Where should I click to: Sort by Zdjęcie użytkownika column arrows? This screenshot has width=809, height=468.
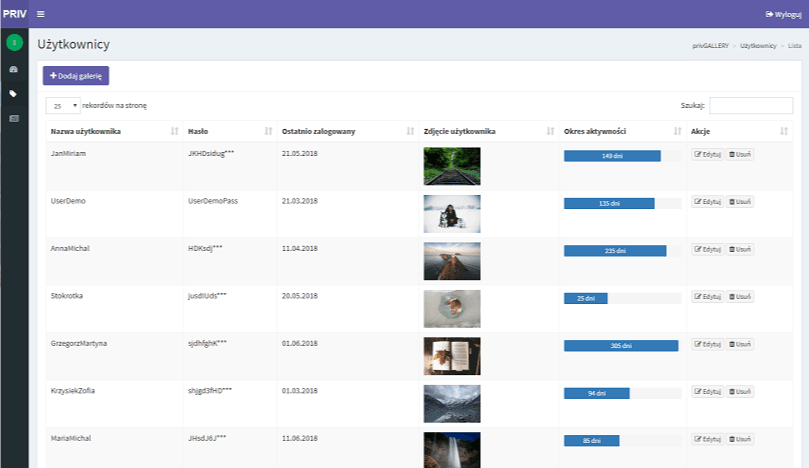pyautogui.click(x=550, y=131)
